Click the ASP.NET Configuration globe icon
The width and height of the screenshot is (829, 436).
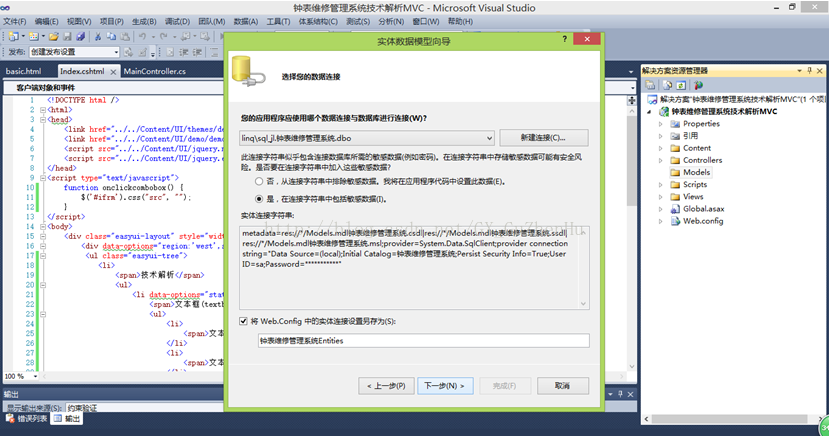698,85
